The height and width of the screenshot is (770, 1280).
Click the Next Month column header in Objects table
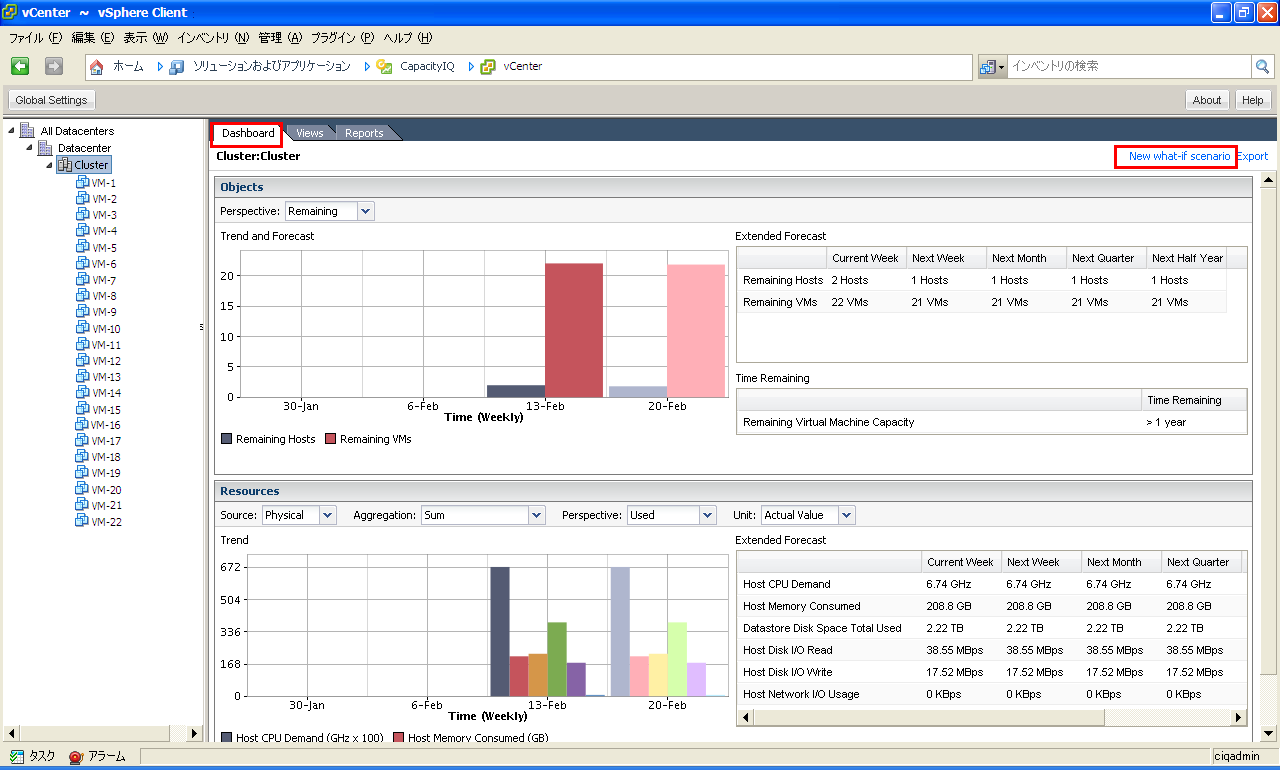tap(1025, 258)
